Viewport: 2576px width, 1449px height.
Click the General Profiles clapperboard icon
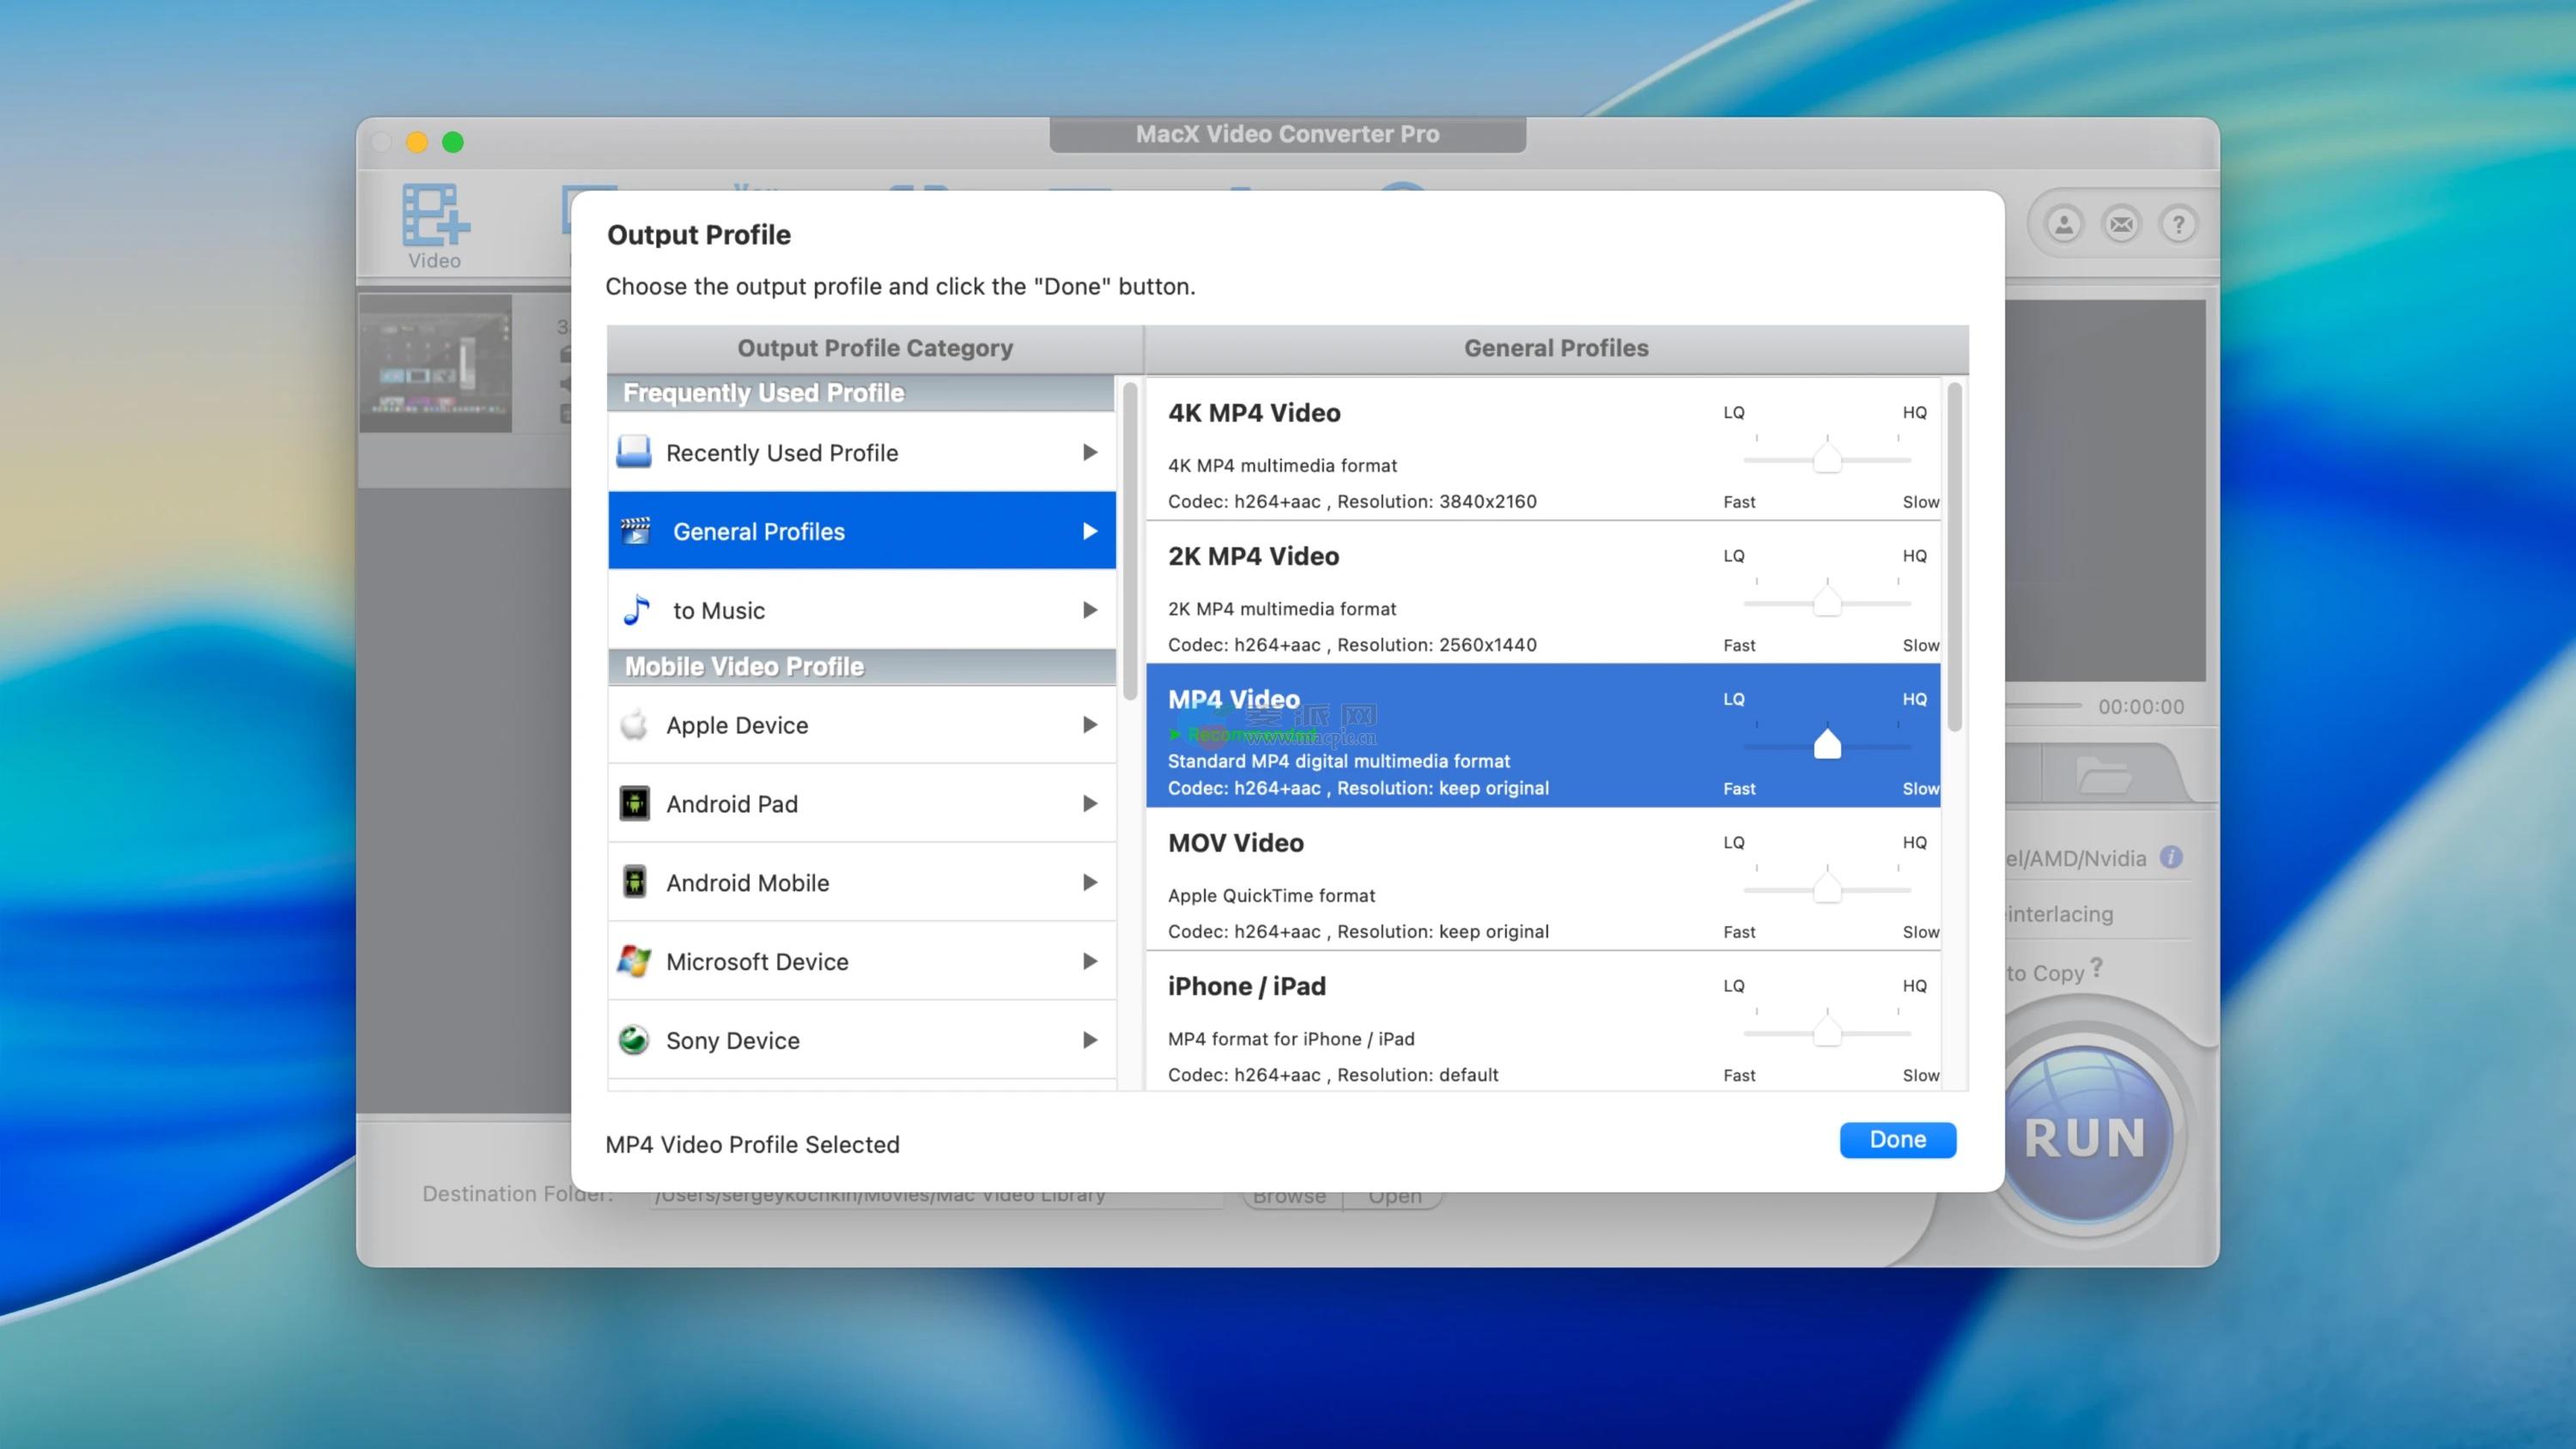[635, 531]
